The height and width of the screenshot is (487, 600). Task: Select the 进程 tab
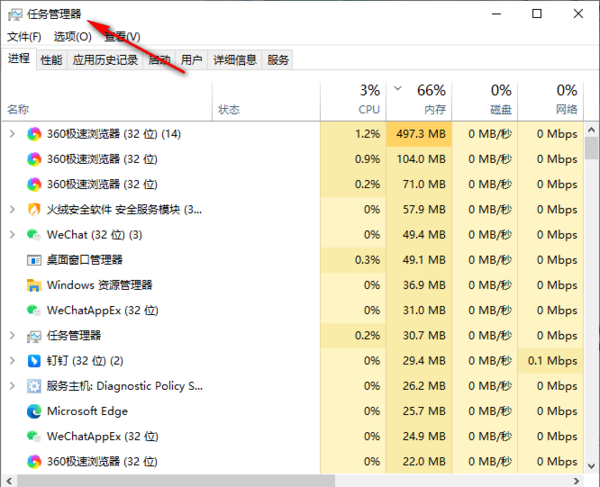(x=19, y=59)
